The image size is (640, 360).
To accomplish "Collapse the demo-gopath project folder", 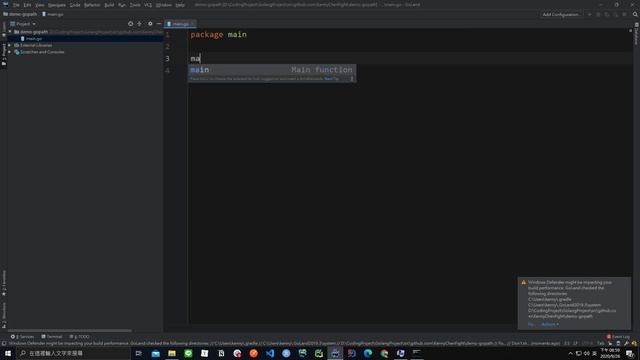I will (x=10, y=32).
